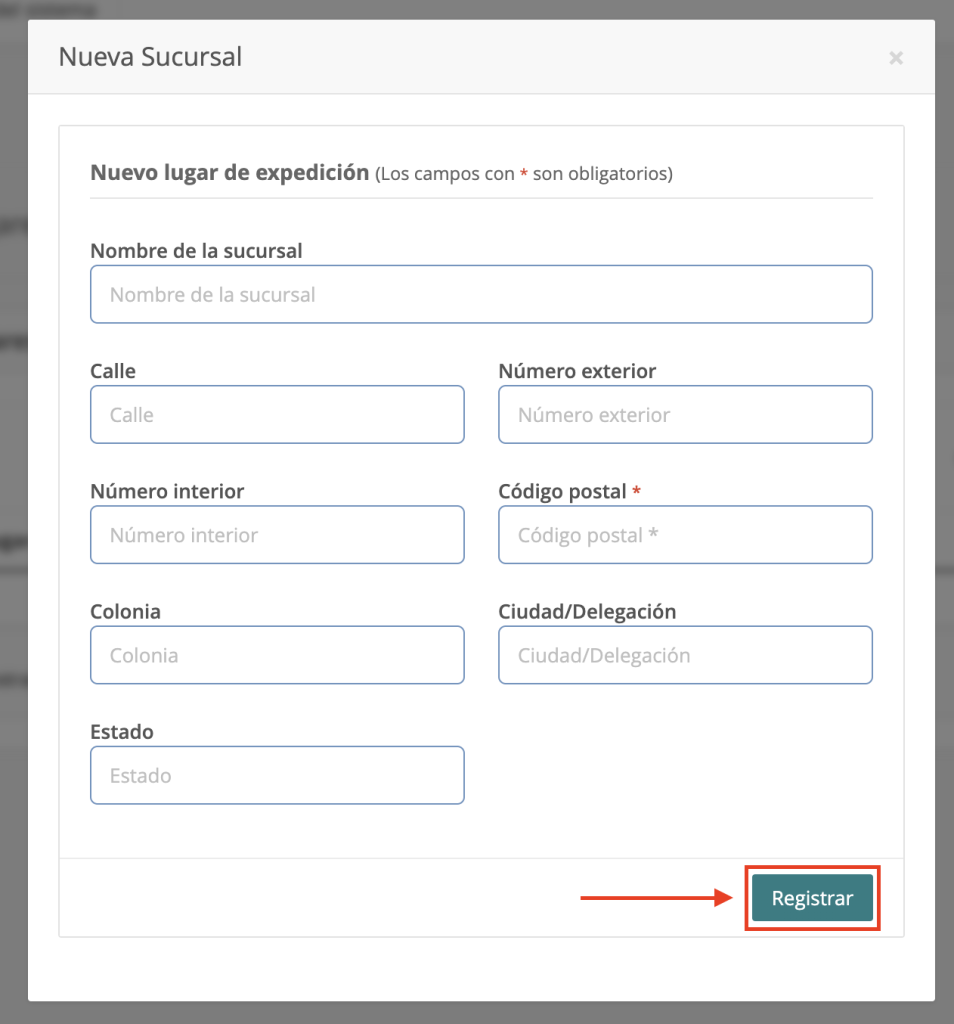Viewport: 954px width, 1024px height.
Task: Click the bold 'Número exterior' label text
Action: (577, 371)
